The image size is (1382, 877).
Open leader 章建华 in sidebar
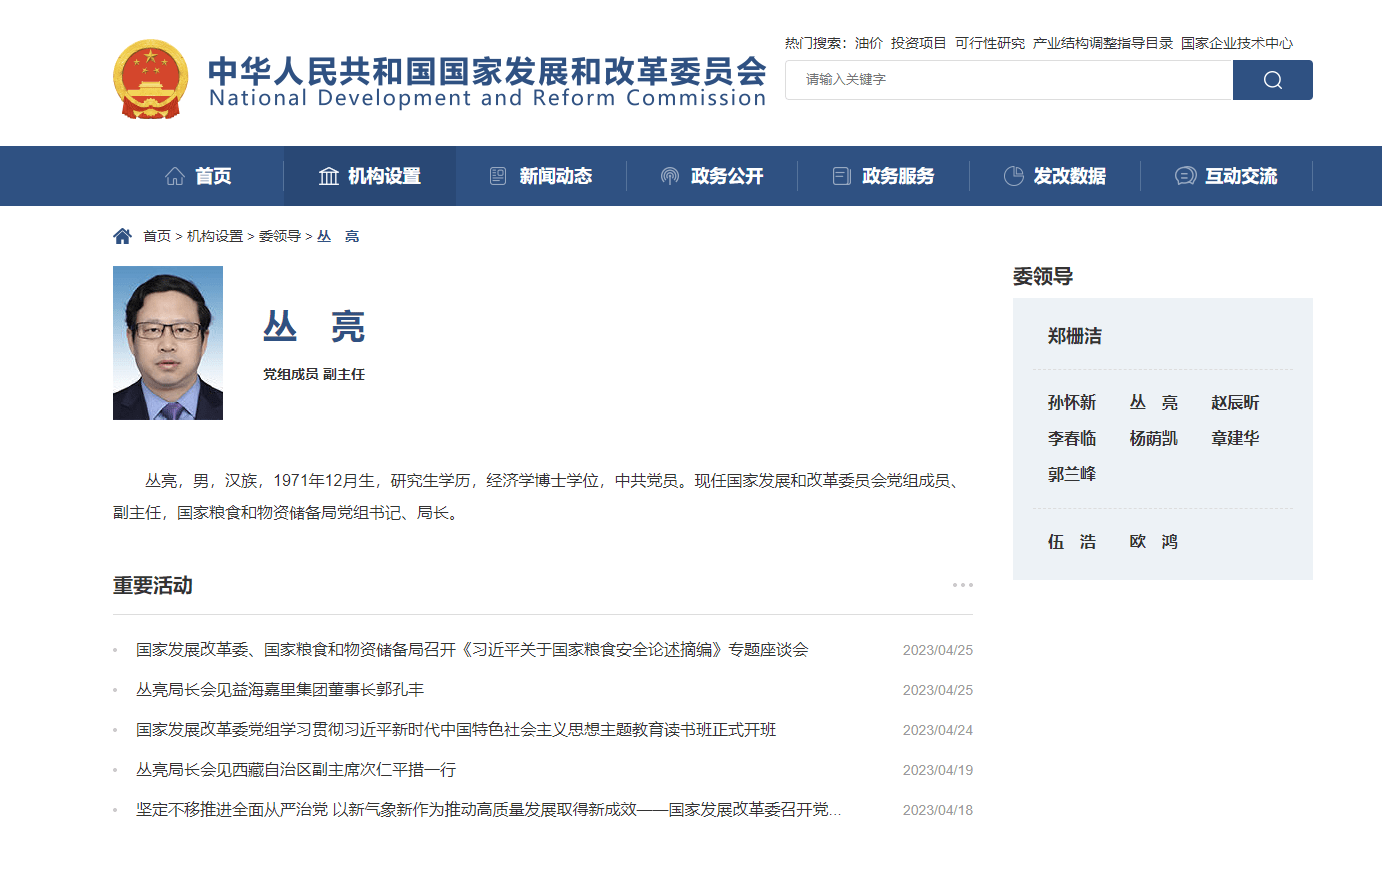pyautogui.click(x=1235, y=438)
